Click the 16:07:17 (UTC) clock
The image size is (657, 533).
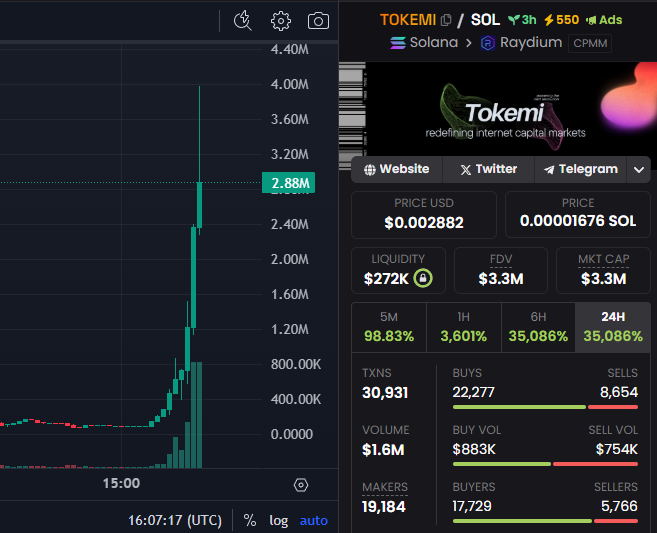[175, 520]
